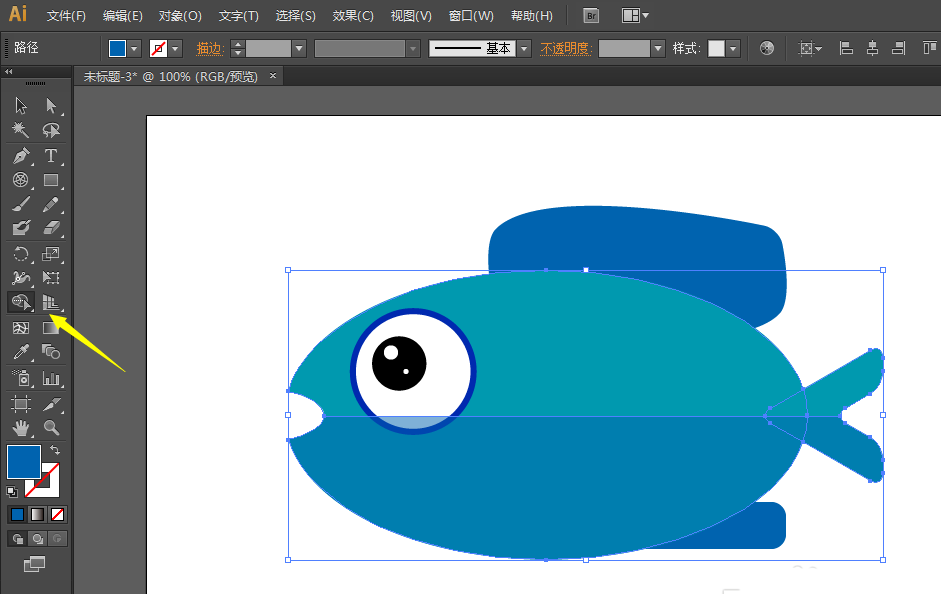941x594 pixels.
Task: Select the Magic Wand tool
Action: (21, 130)
